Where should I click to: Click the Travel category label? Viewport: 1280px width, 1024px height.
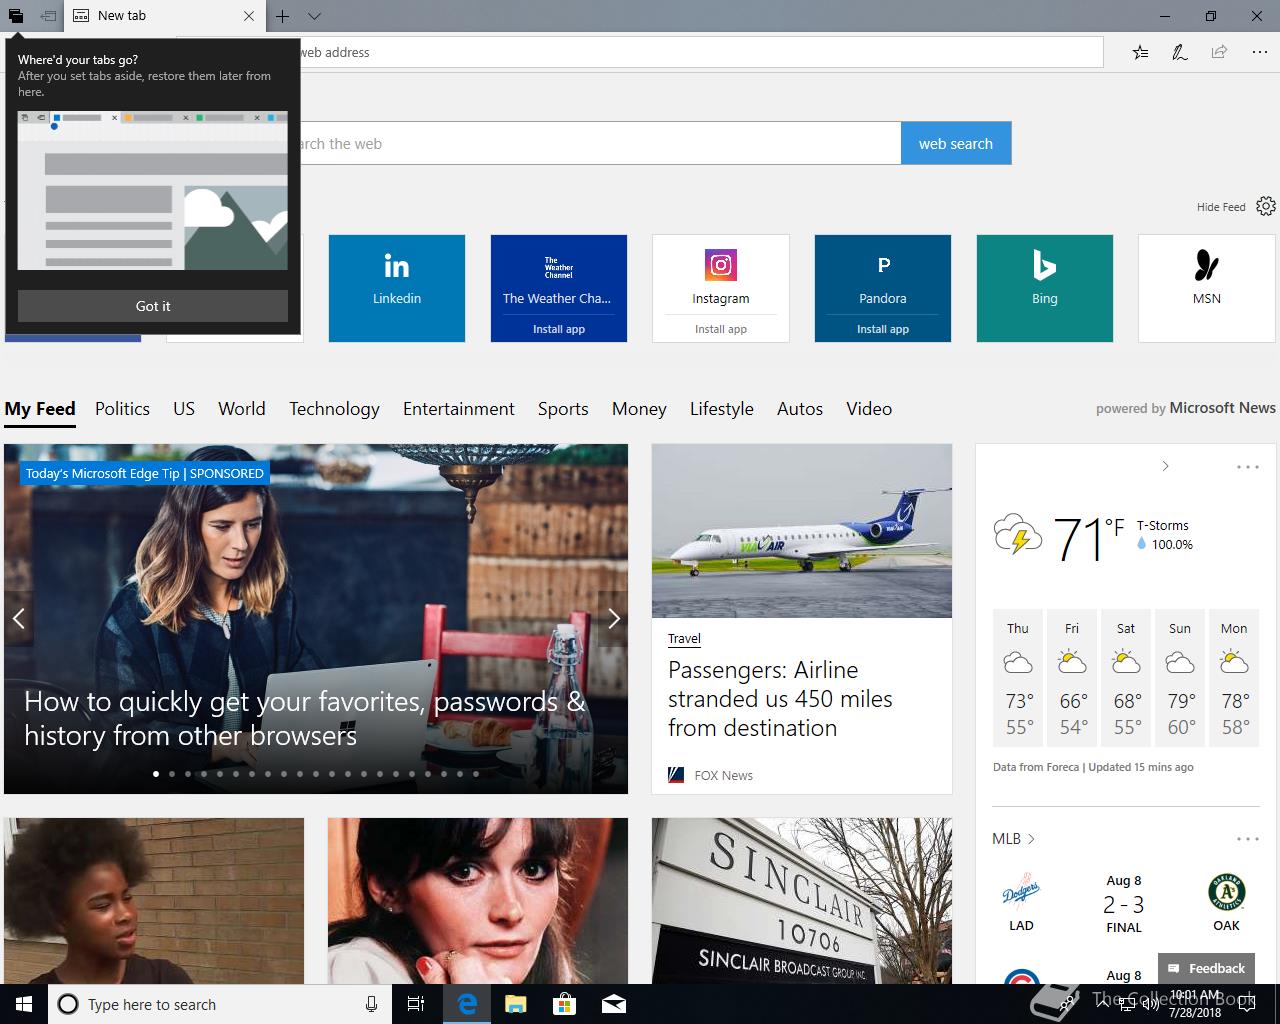click(x=684, y=639)
